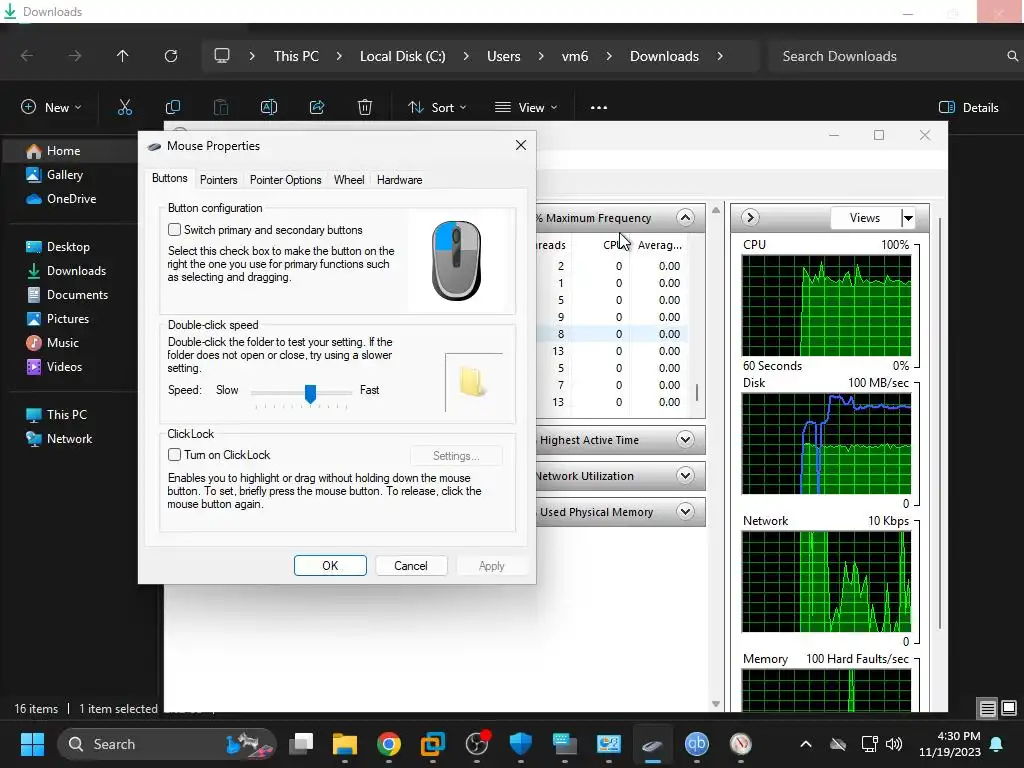Viewport: 1024px width, 768px height.
Task: Open Pictures in the sidebar
Action: pyautogui.click(x=67, y=319)
